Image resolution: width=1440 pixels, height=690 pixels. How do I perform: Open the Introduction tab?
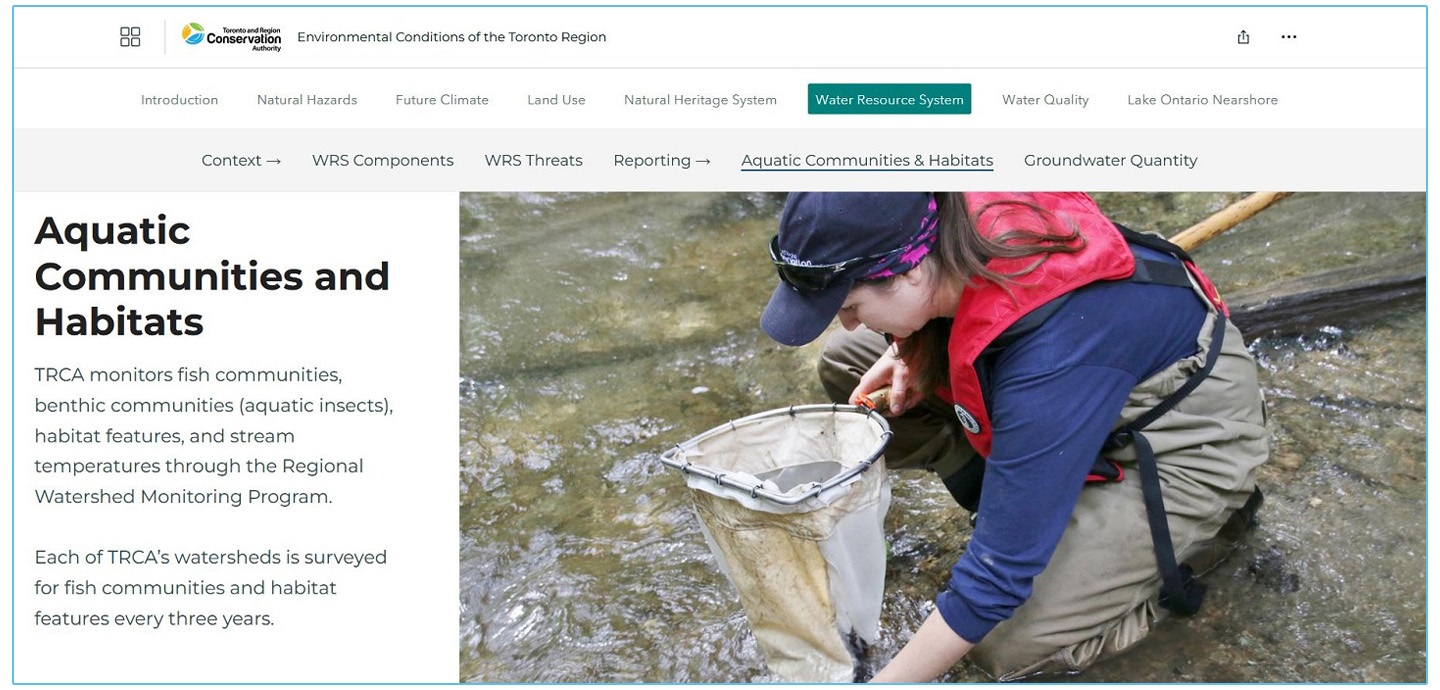click(179, 100)
